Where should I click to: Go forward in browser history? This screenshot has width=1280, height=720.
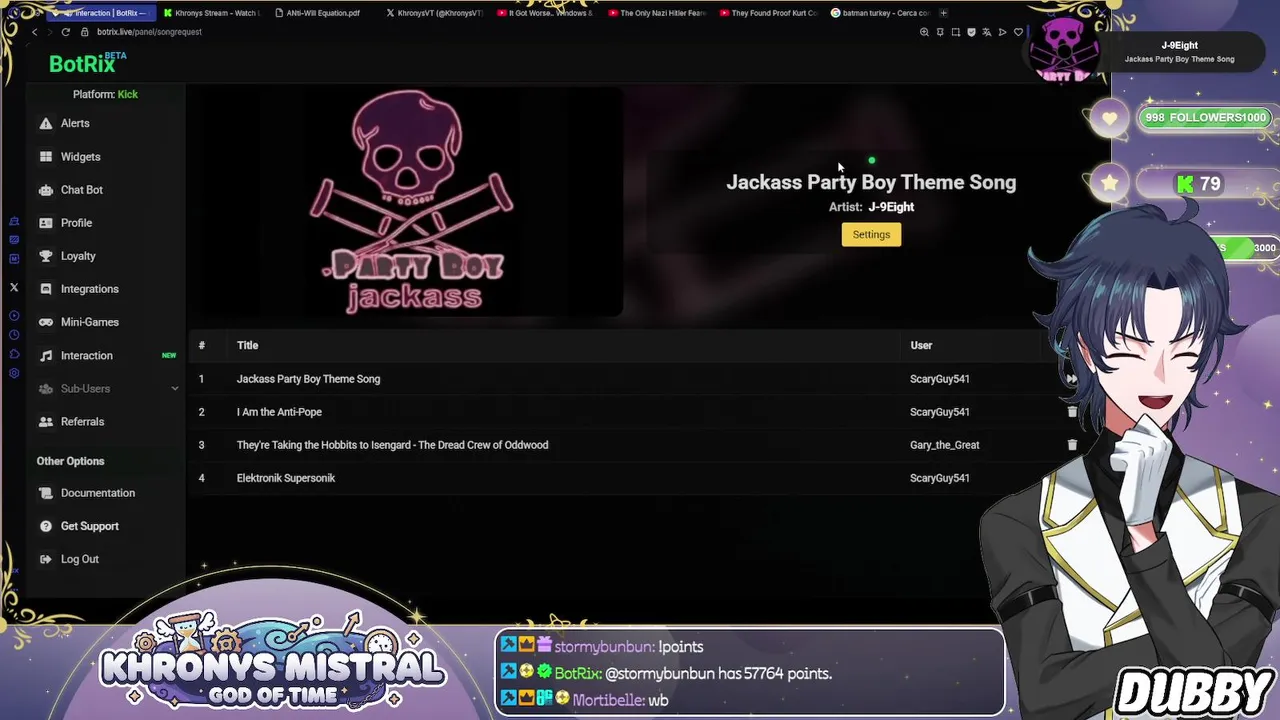coord(50,32)
